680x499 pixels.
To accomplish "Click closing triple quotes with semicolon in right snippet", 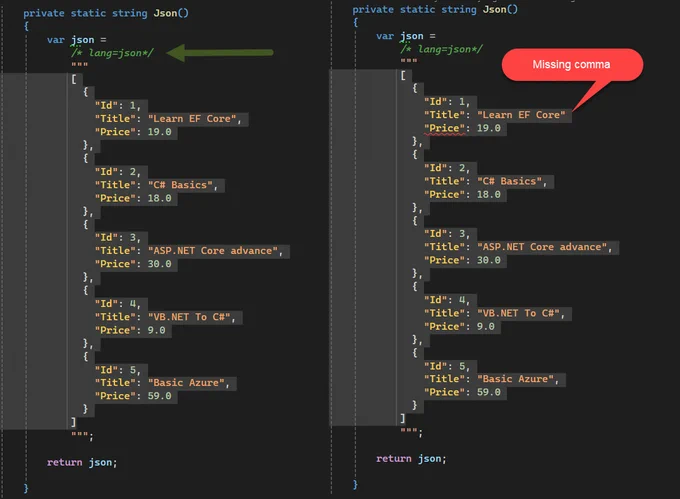I will [x=412, y=432].
